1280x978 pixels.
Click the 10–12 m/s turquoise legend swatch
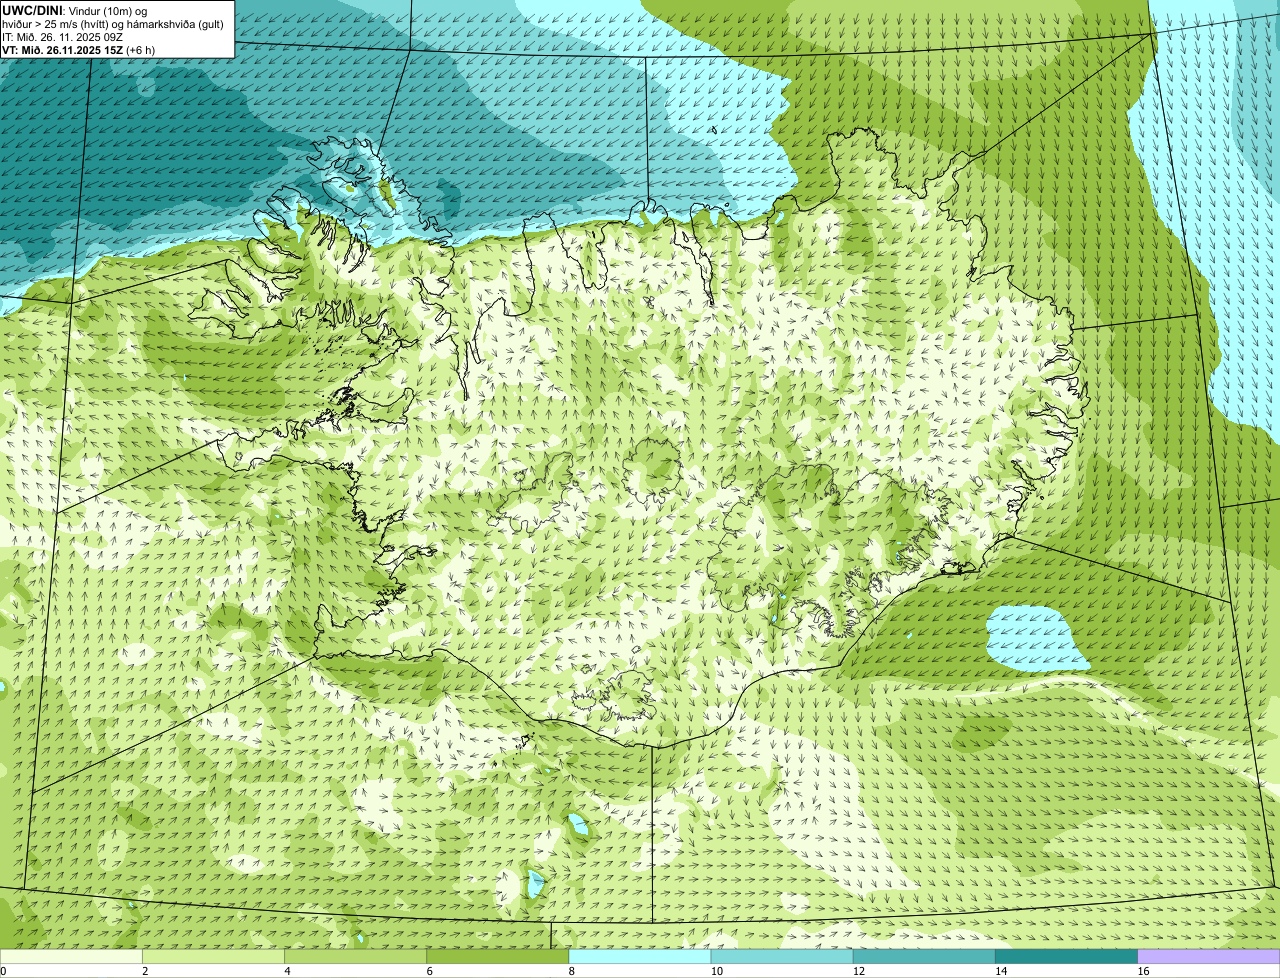782,957
